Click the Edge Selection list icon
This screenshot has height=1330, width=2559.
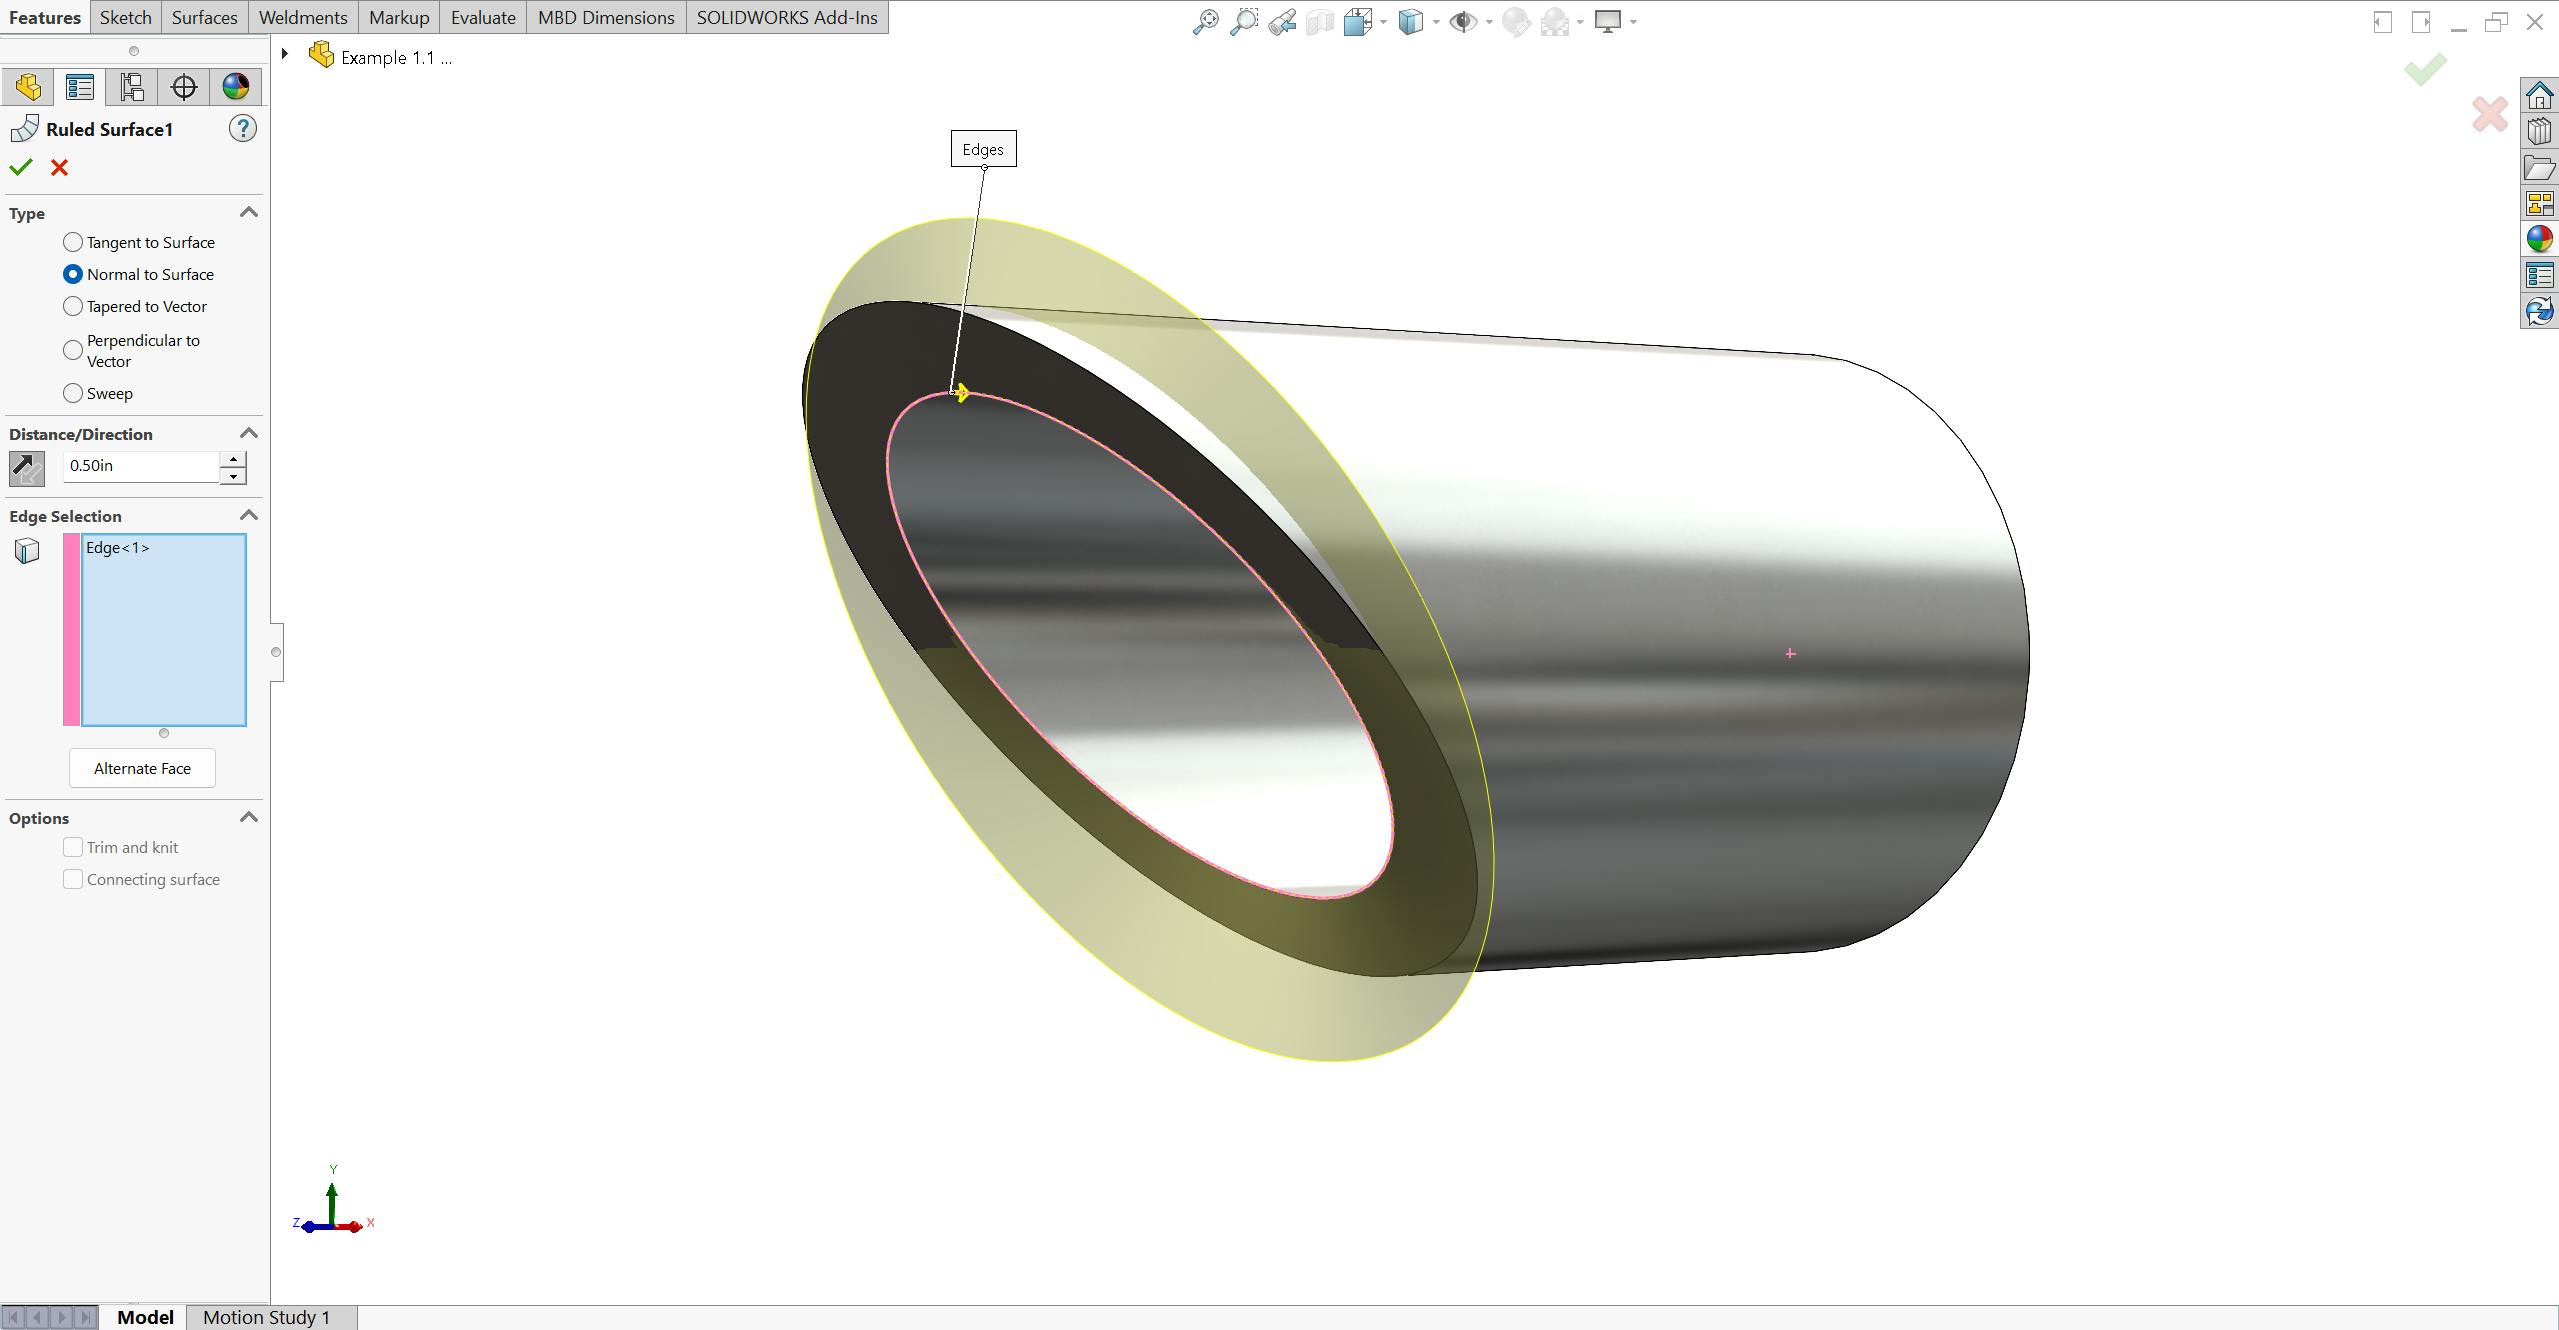click(x=27, y=550)
